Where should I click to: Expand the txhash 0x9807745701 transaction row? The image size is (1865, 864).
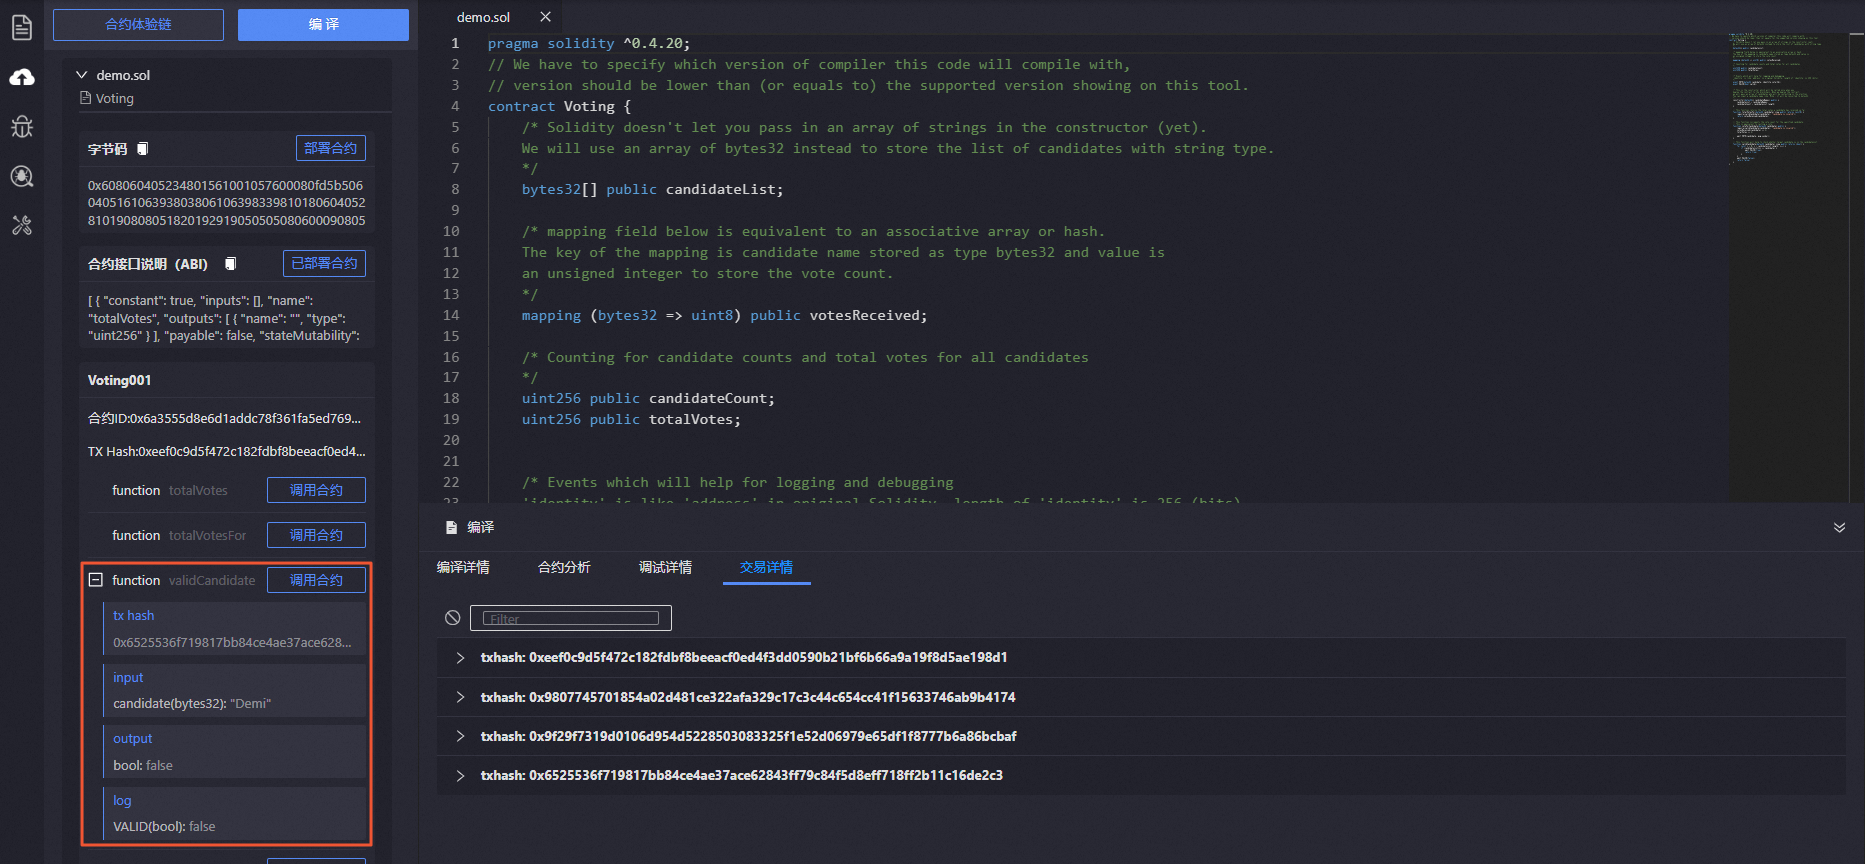coord(460,697)
